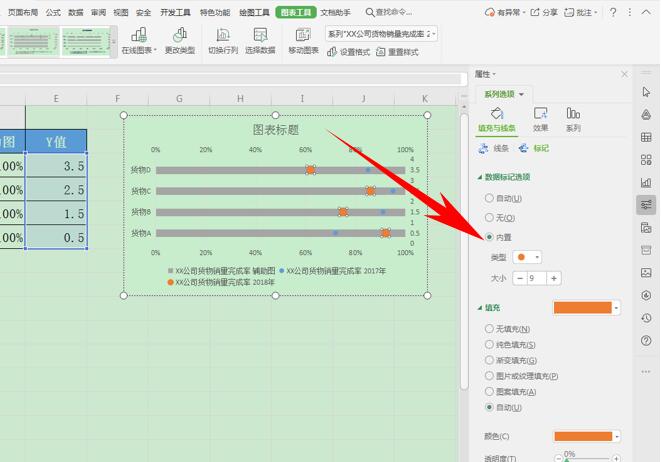This screenshot has height=462, width=661.
Task: Click the 切换行列 switch row/column icon
Action: 223,35
